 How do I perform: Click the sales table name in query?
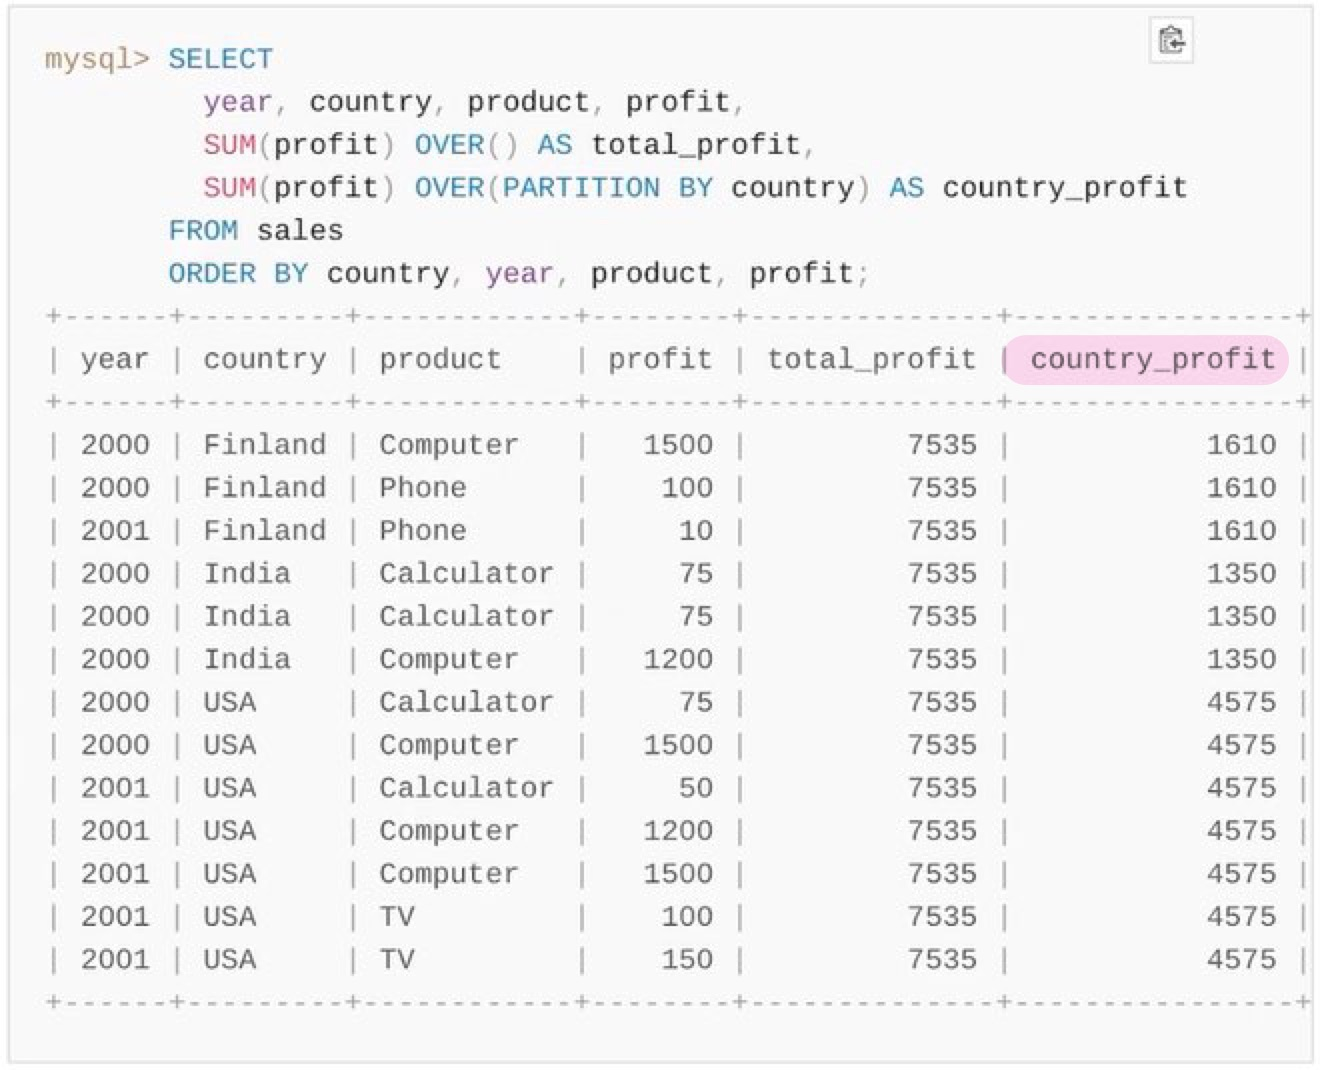[x=300, y=231]
